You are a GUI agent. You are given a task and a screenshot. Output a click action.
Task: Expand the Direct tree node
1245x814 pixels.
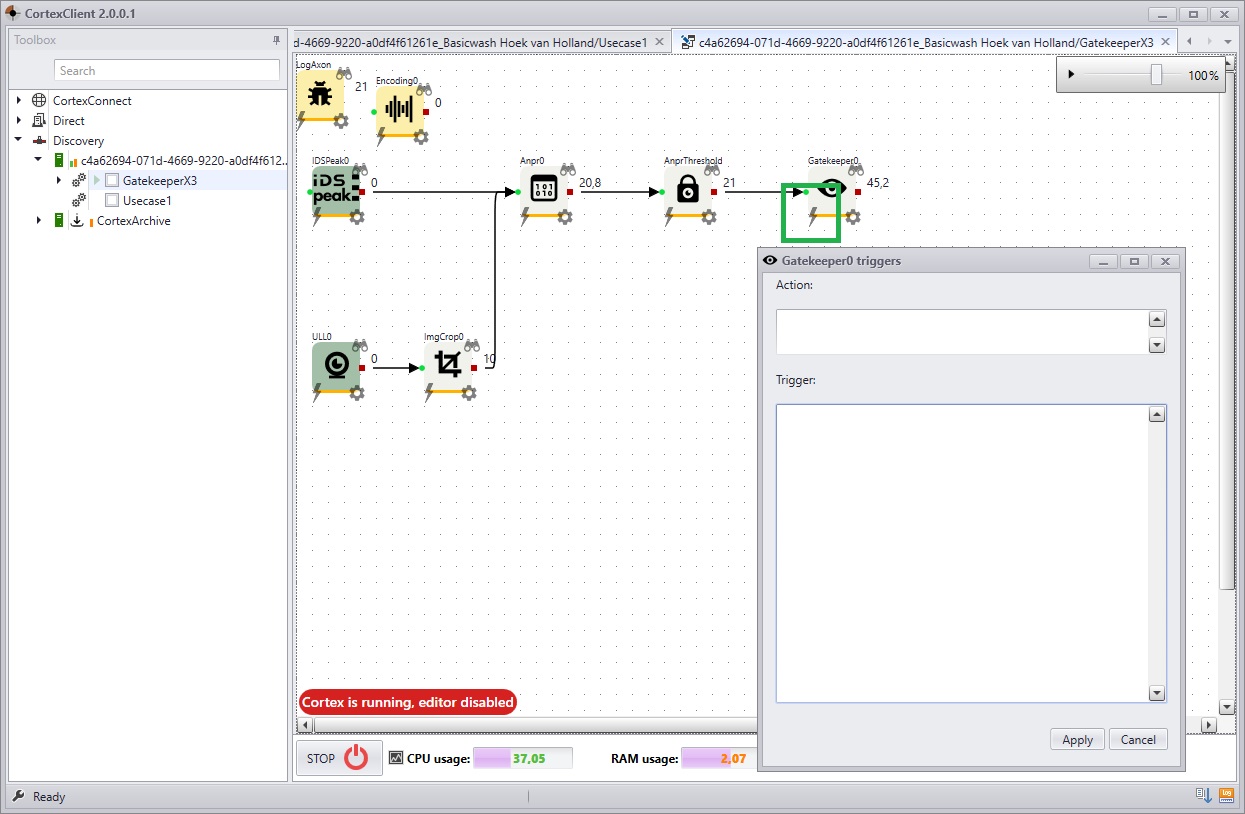click(19, 121)
